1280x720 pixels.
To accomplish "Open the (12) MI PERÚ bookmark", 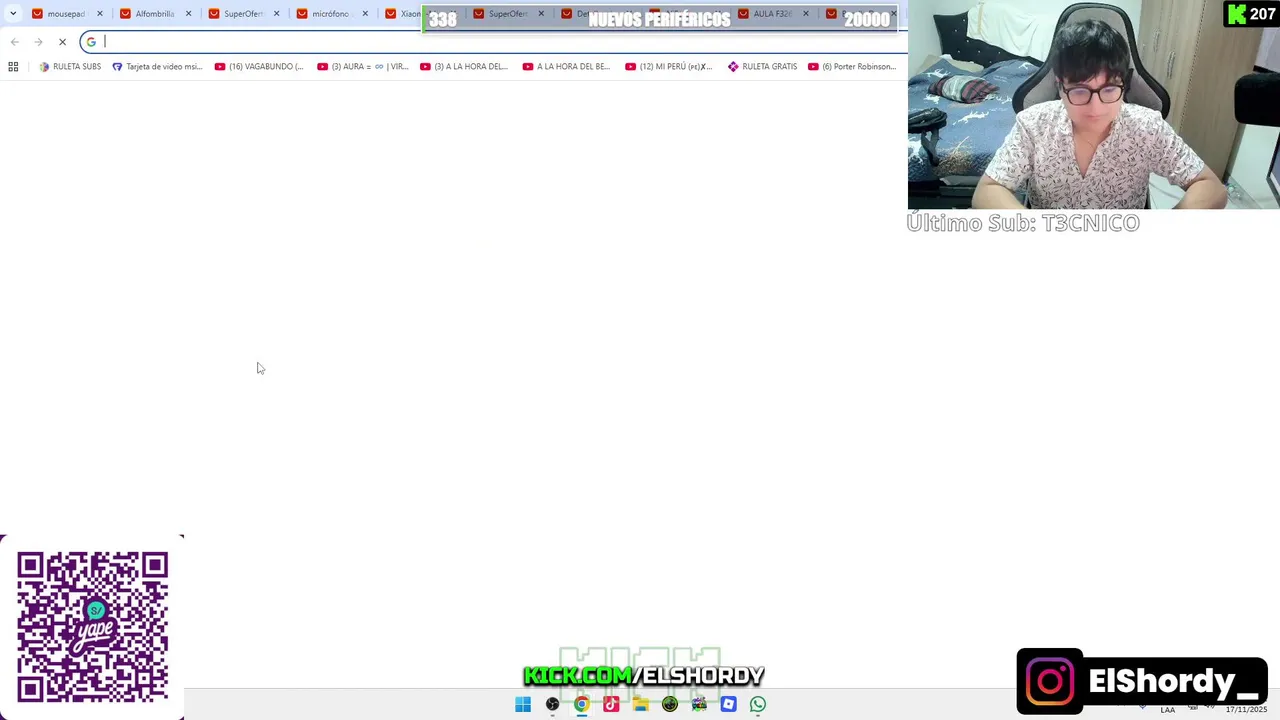I will pos(669,67).
